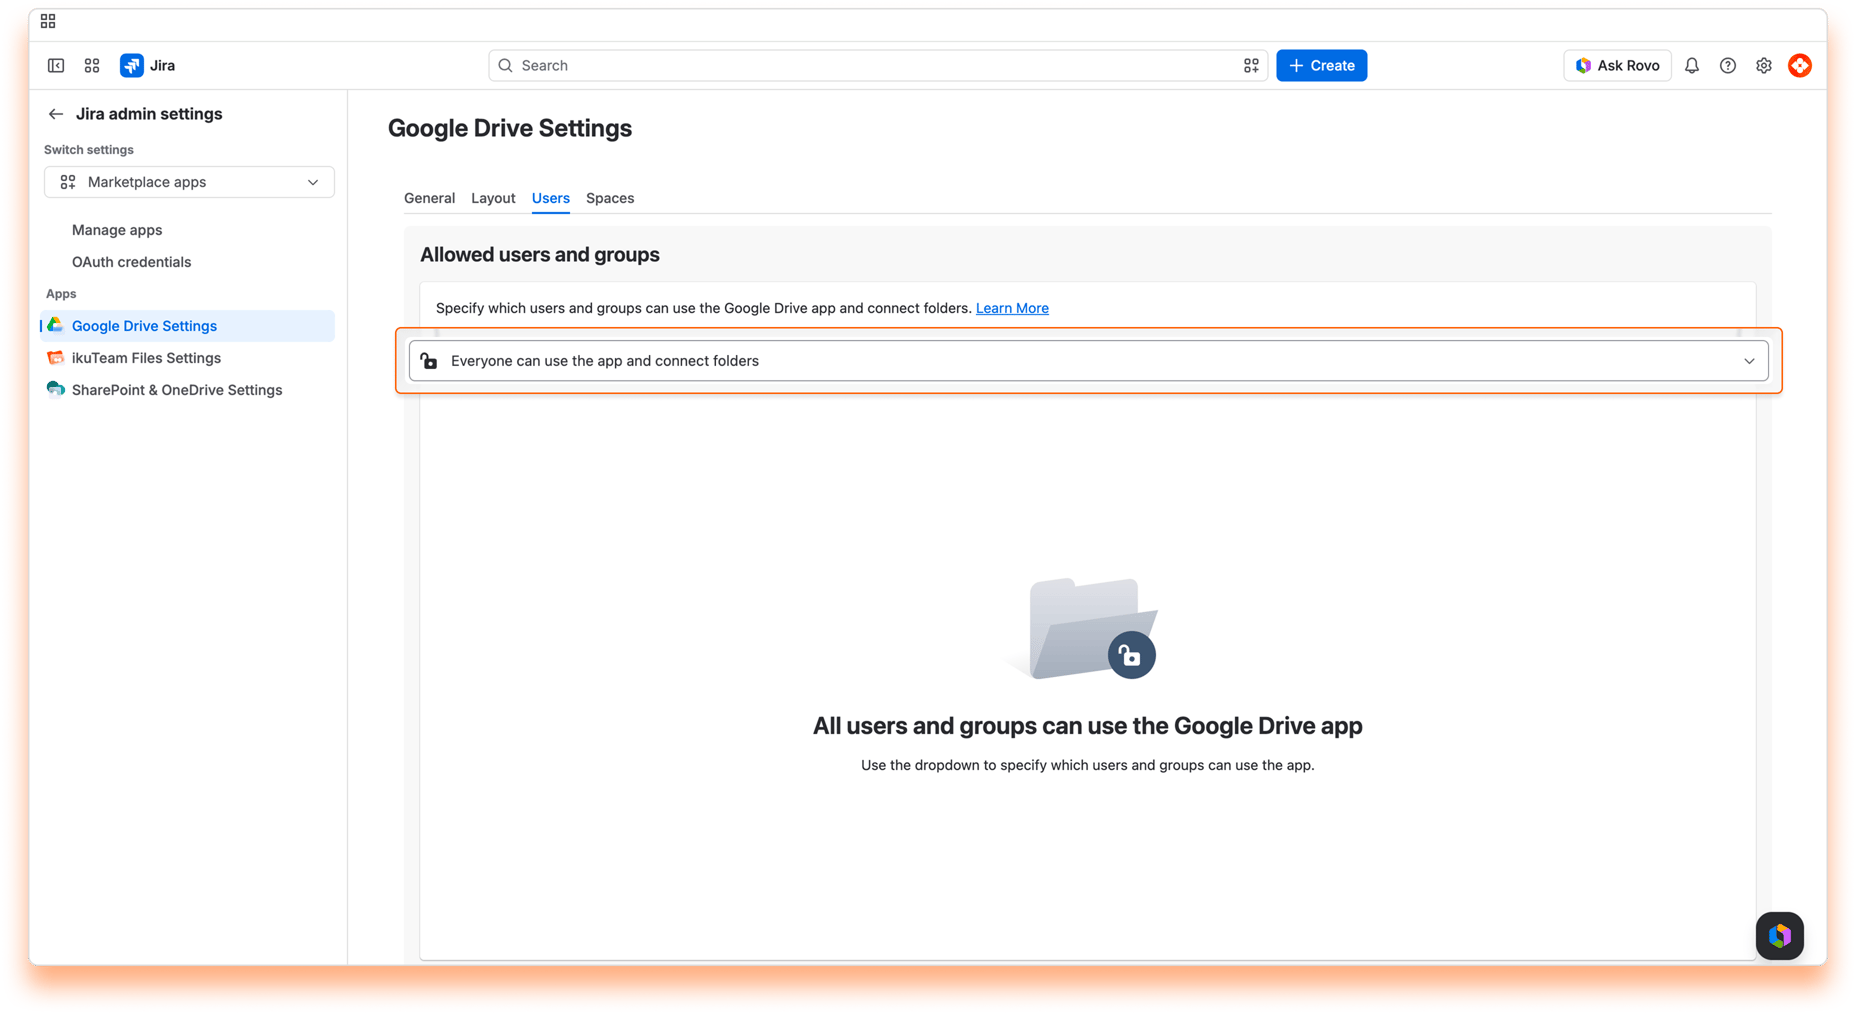Screen dimensions: 1856x1014
Task: Open the notifications bell
Action: pos(1692,65)
